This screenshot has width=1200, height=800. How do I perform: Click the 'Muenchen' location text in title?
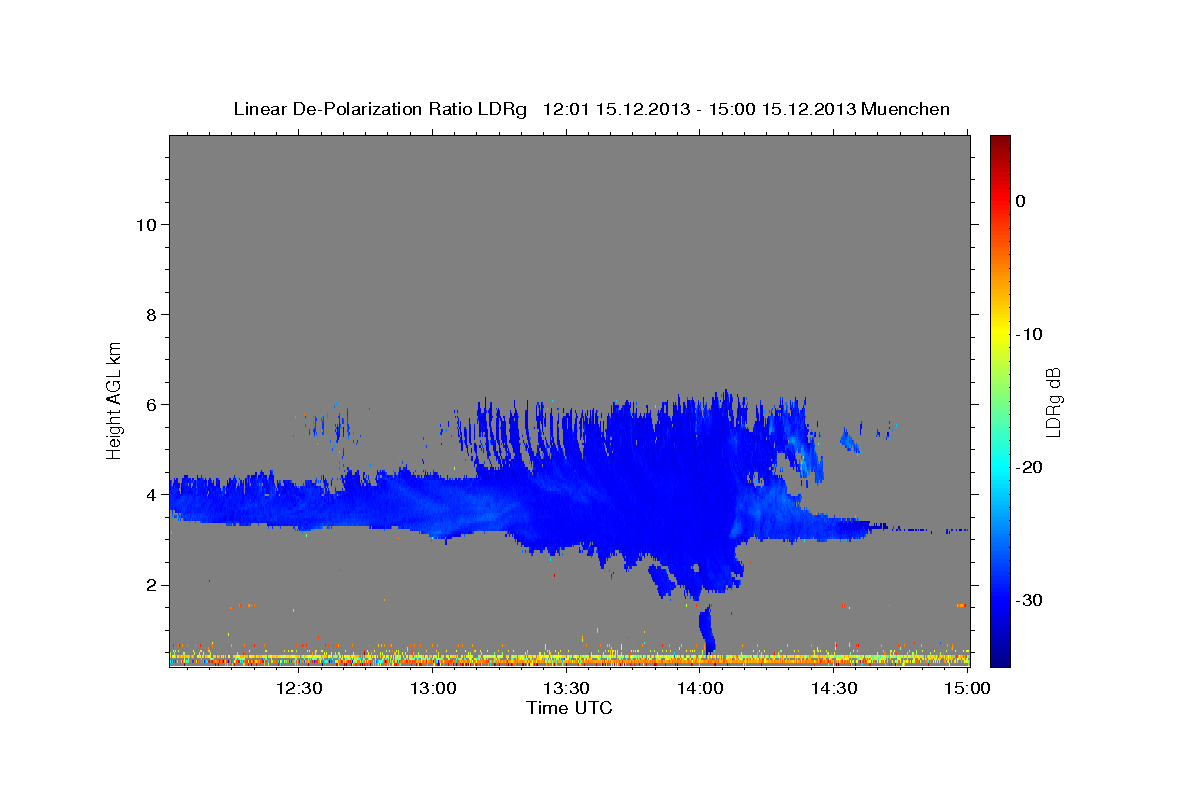905,109
